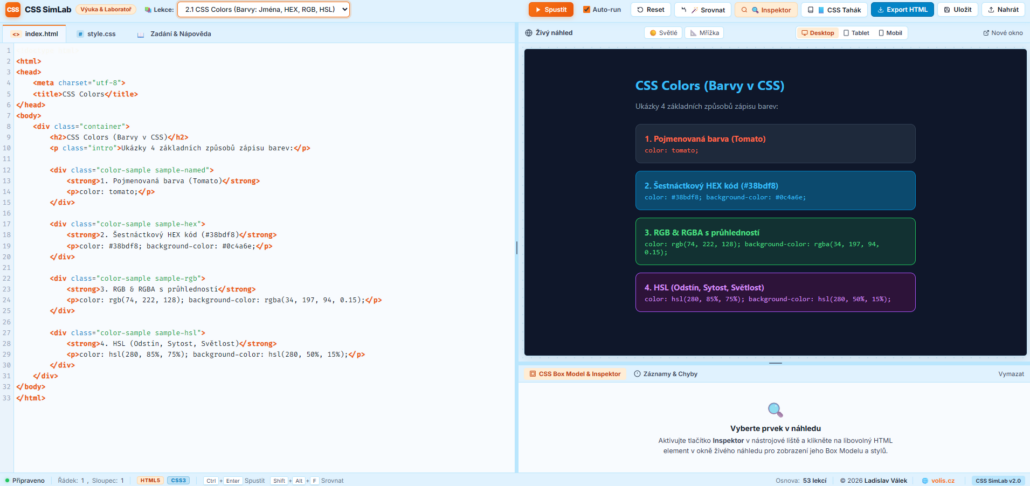Click the CSS Colors (Barvy v CSS) preview heading
The image size is (1030, 486).
tap(710, 86)
